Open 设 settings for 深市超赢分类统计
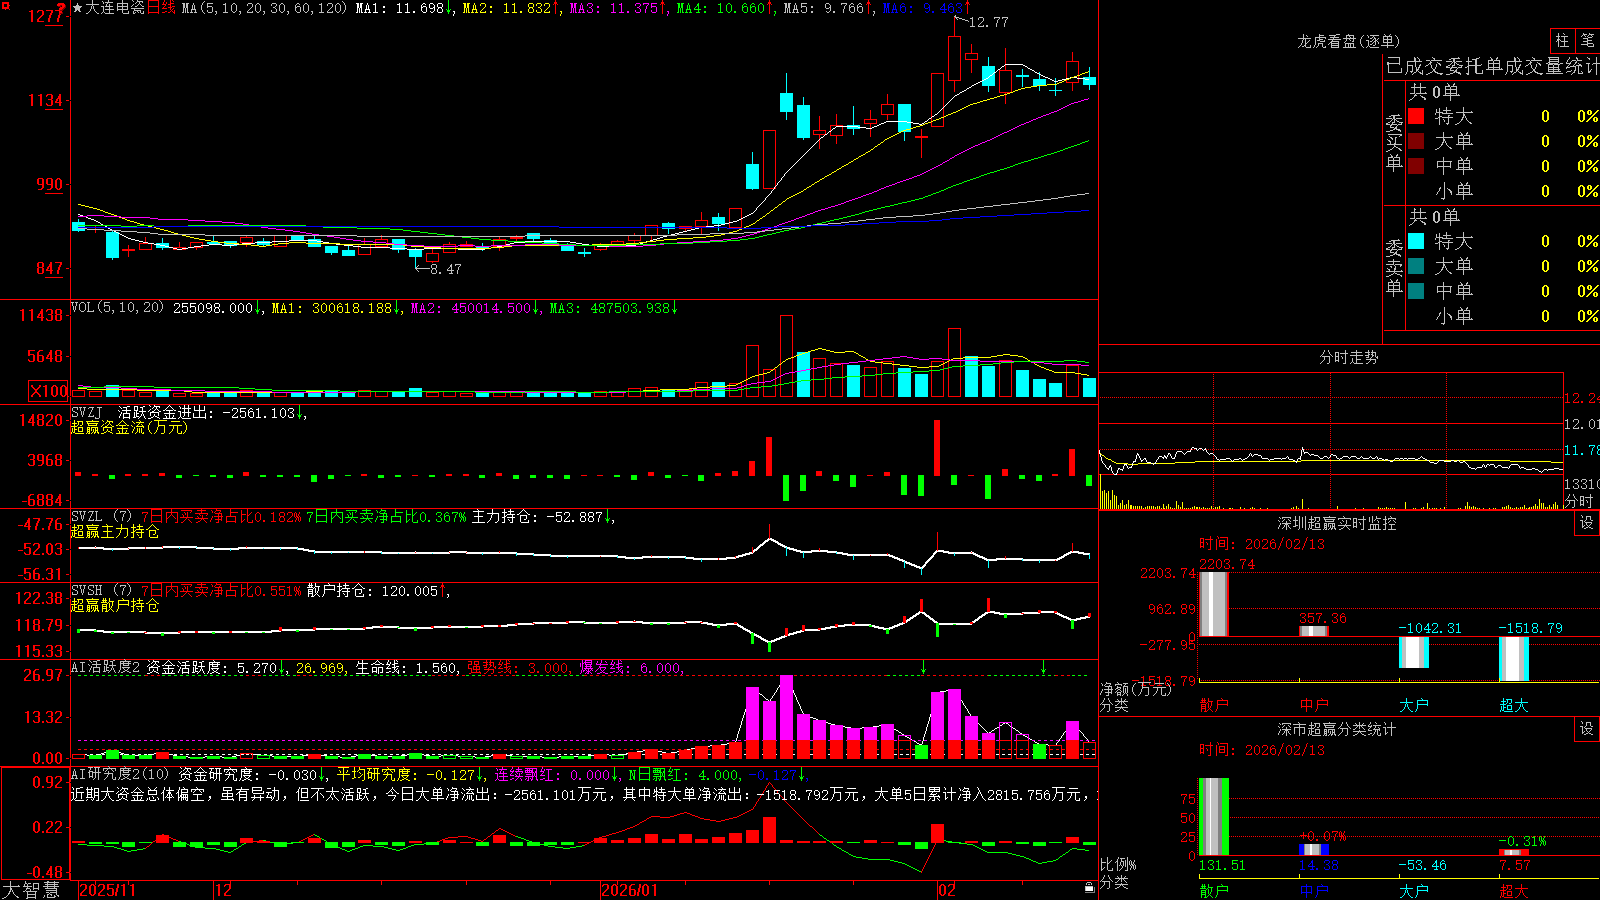1600x900 pixels. point(1587,729)
